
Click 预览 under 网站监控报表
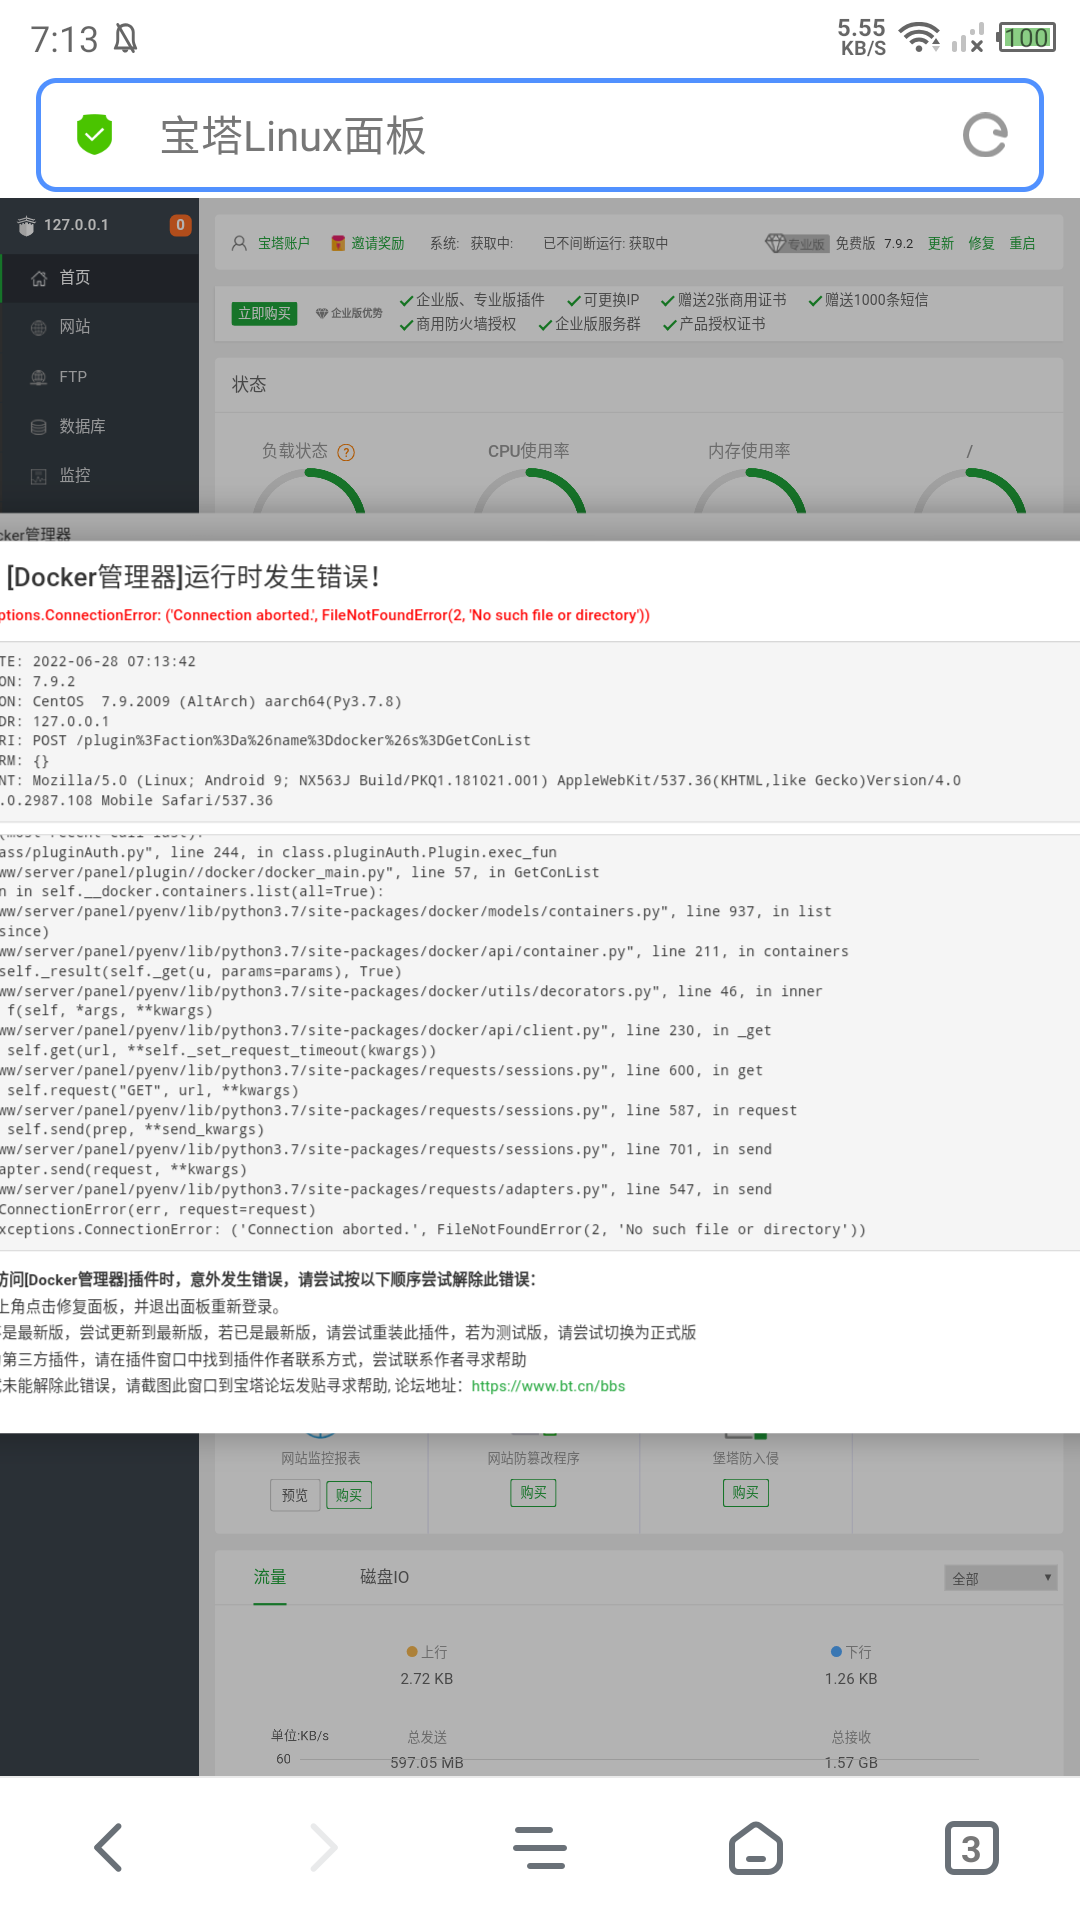tap(295, 1495)
